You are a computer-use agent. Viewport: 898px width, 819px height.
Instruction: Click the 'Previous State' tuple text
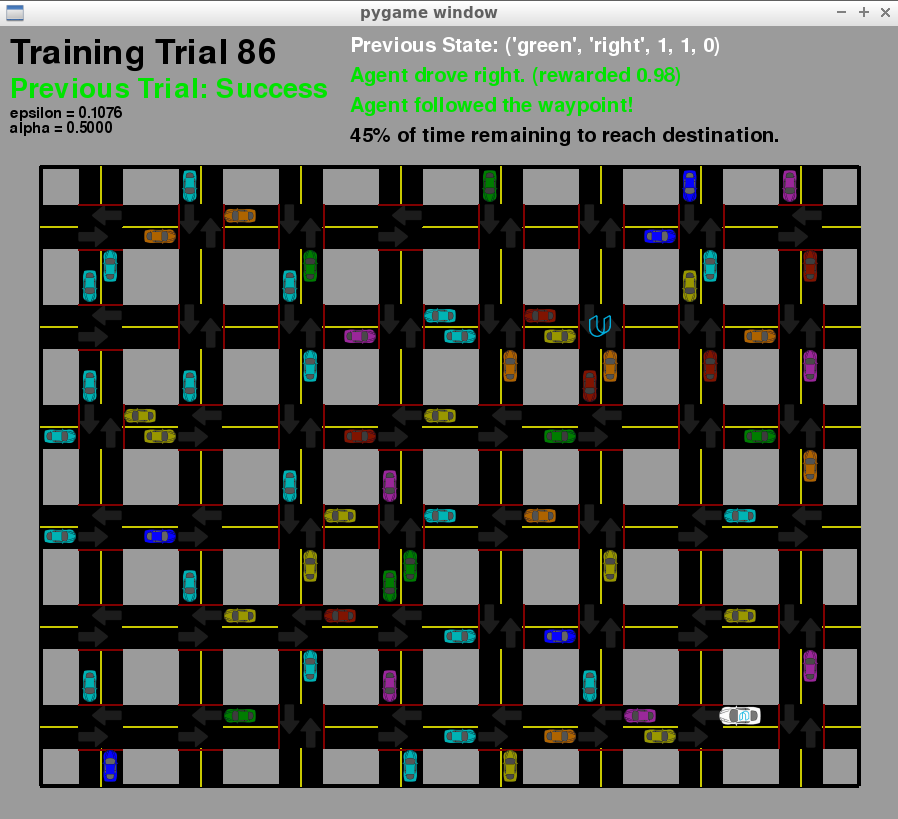coord(535,46)
